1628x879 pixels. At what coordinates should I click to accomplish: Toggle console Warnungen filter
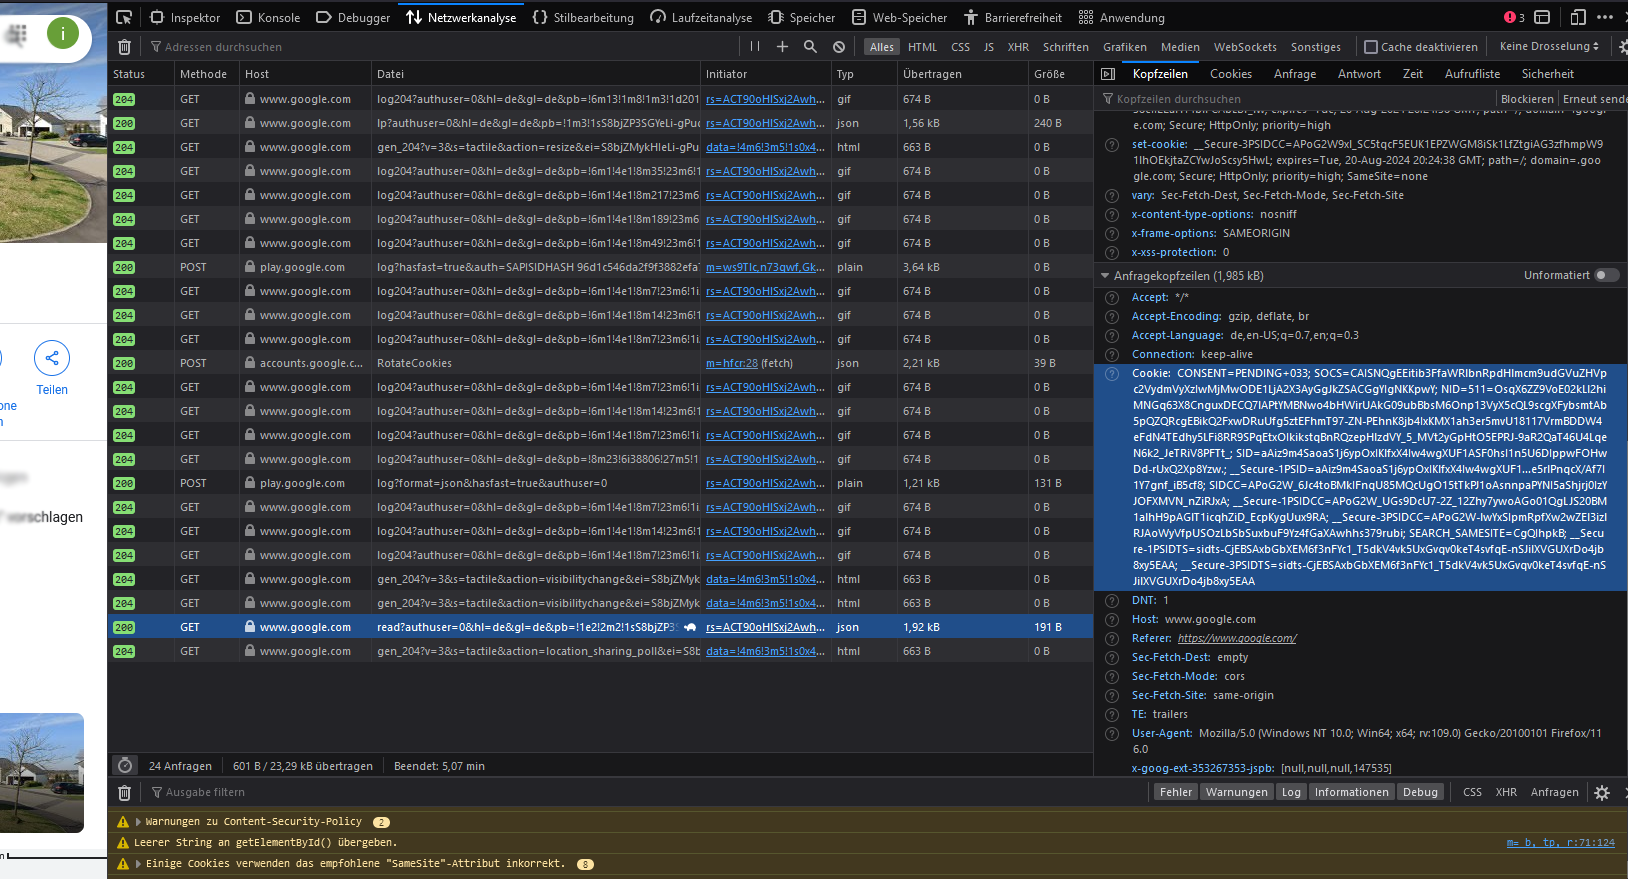[1236, 792]
